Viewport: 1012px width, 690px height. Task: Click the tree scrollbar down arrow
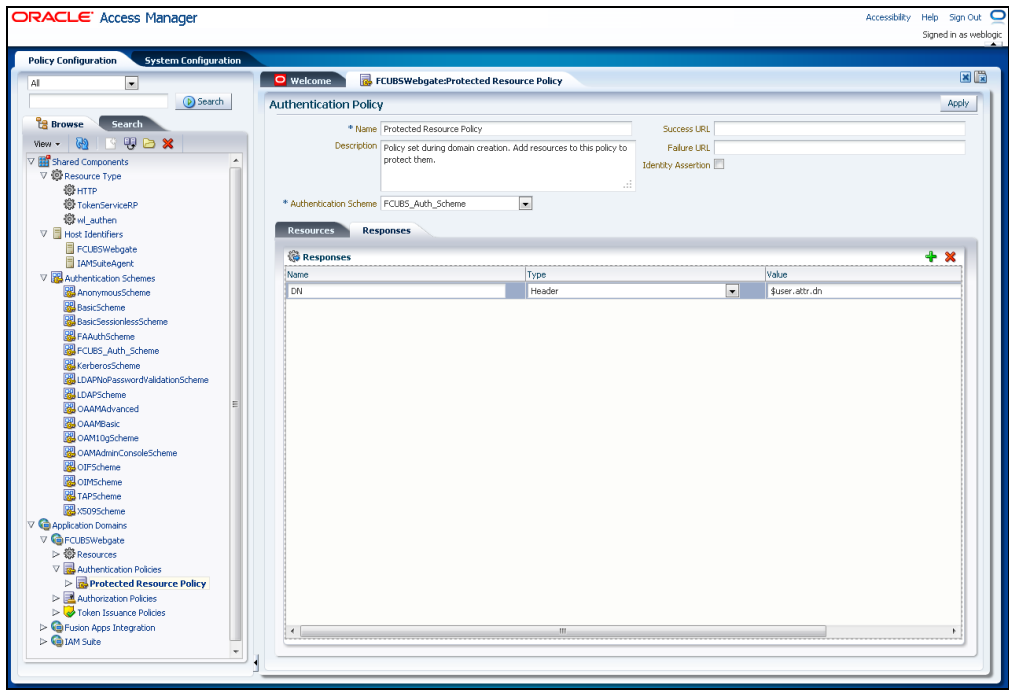(235, 651)
